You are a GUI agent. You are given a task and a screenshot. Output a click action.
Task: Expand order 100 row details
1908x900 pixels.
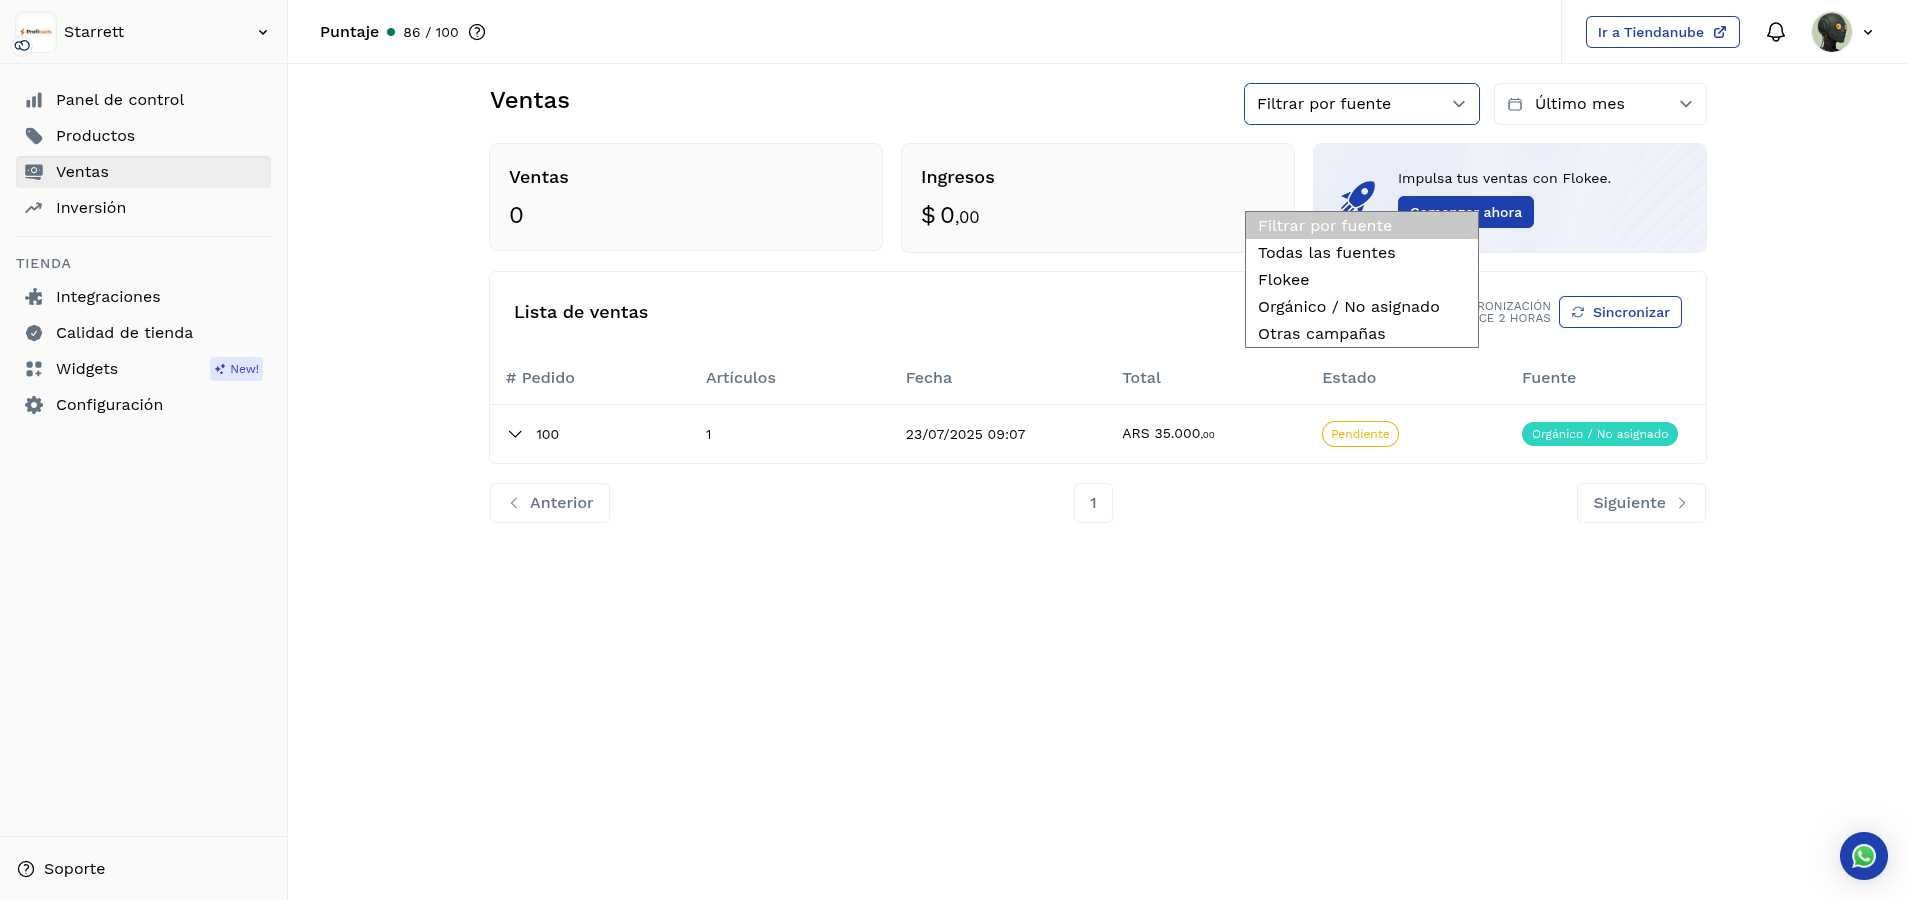pyautogui.click(x=515, y=434)
